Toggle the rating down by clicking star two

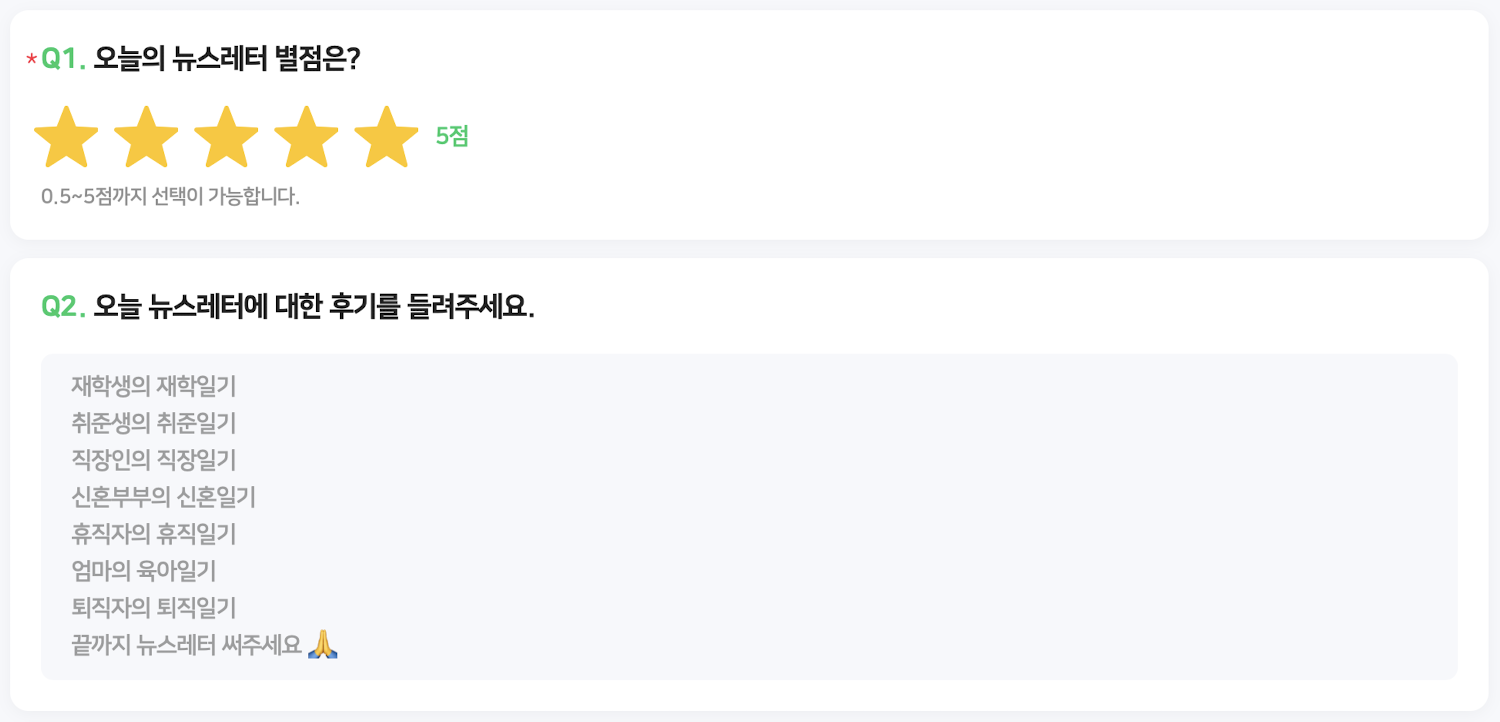coord(147,137)
